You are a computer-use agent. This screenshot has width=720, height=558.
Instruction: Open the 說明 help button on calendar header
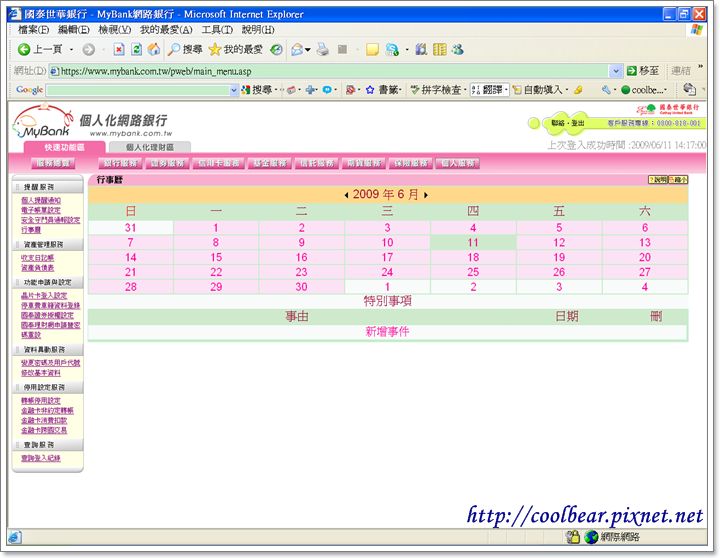point(658,180)
